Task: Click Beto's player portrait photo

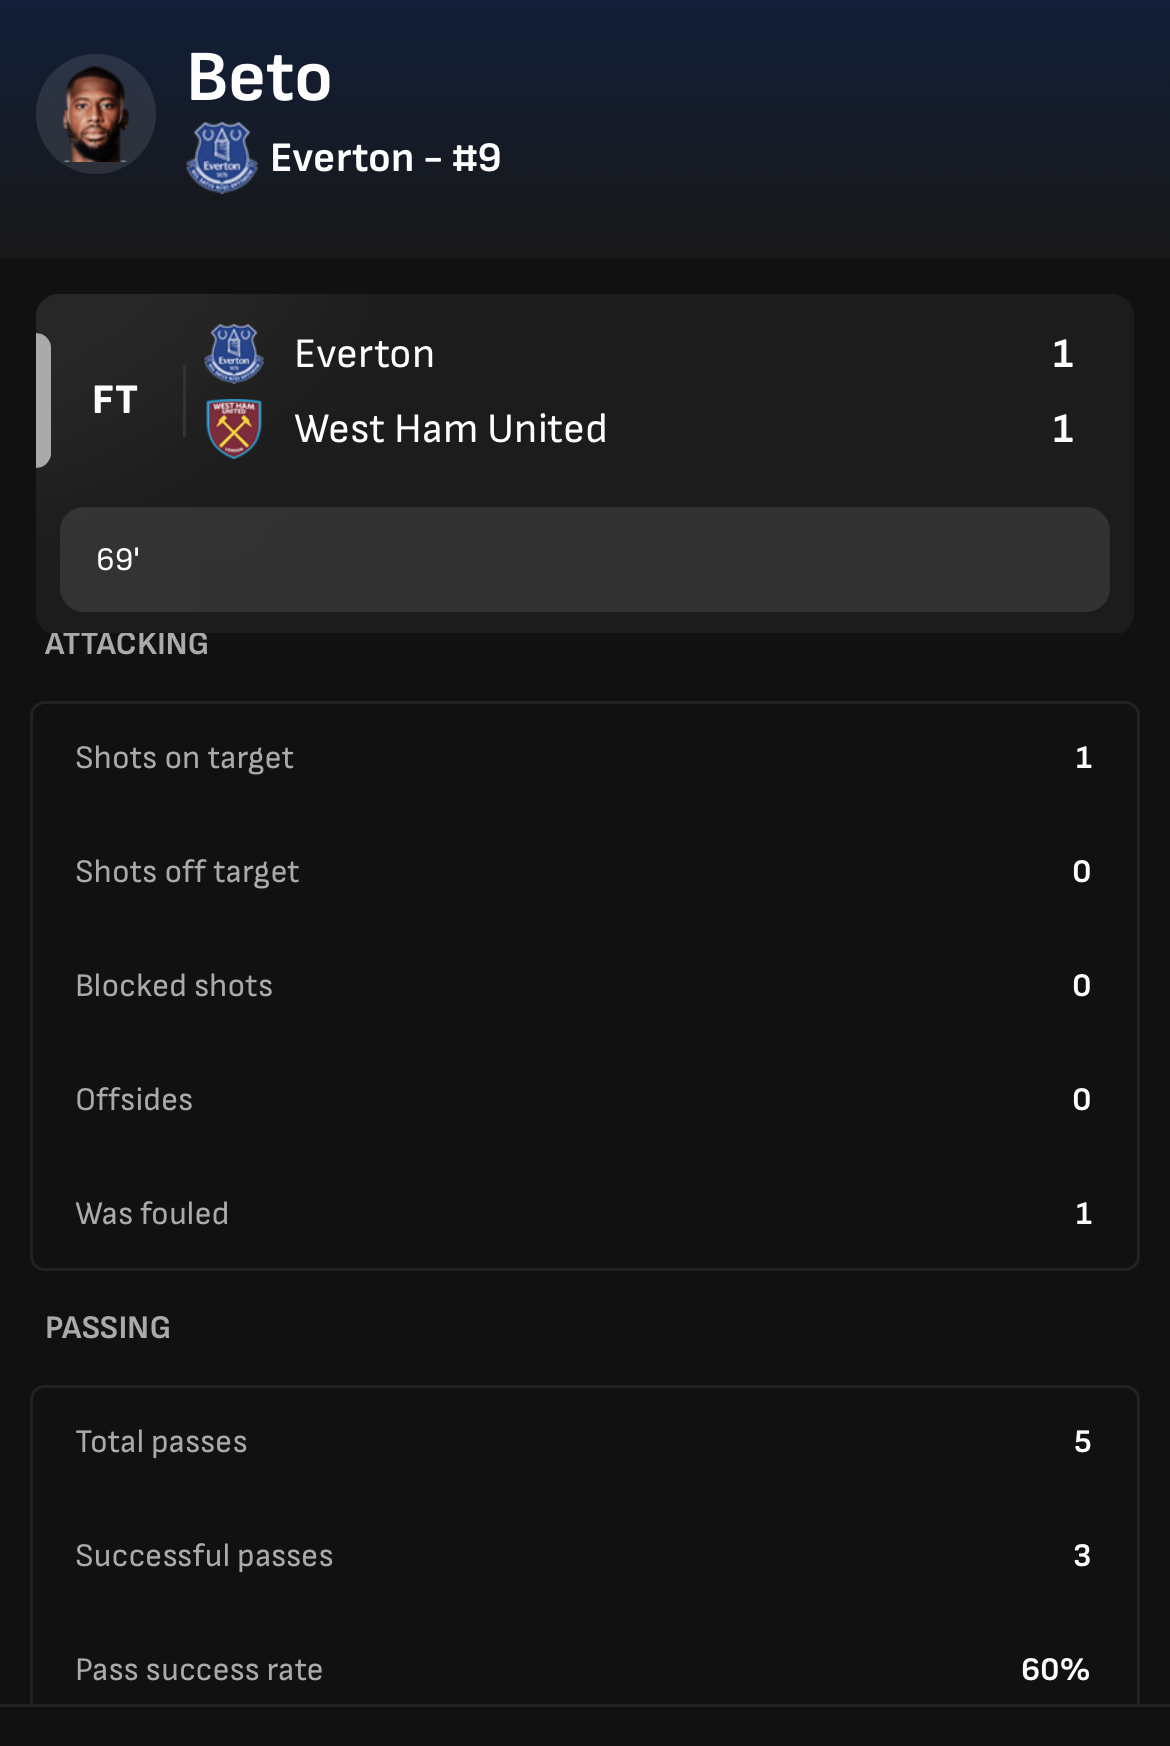Action: (x=96, y=114)
